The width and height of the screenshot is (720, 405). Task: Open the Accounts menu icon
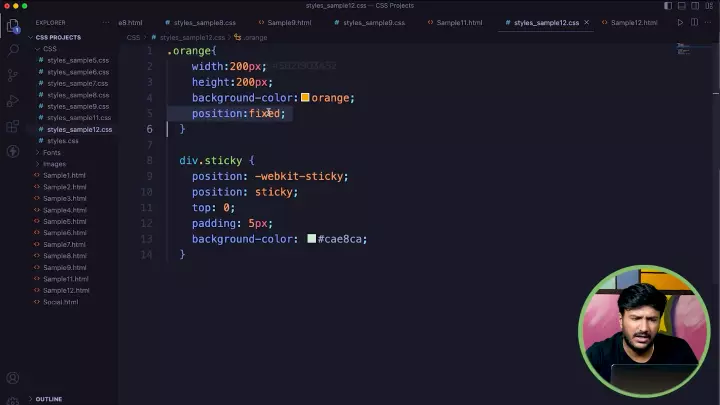(13, 378)
